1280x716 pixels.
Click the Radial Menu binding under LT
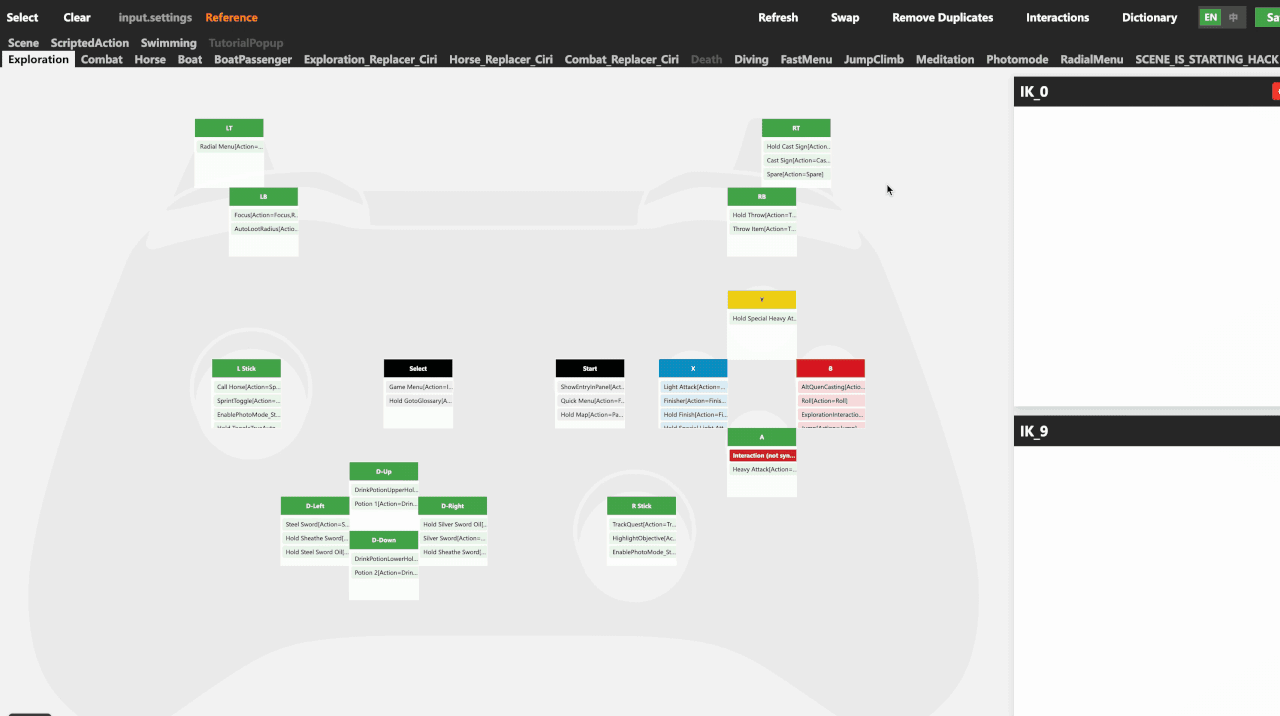point(230,147)
